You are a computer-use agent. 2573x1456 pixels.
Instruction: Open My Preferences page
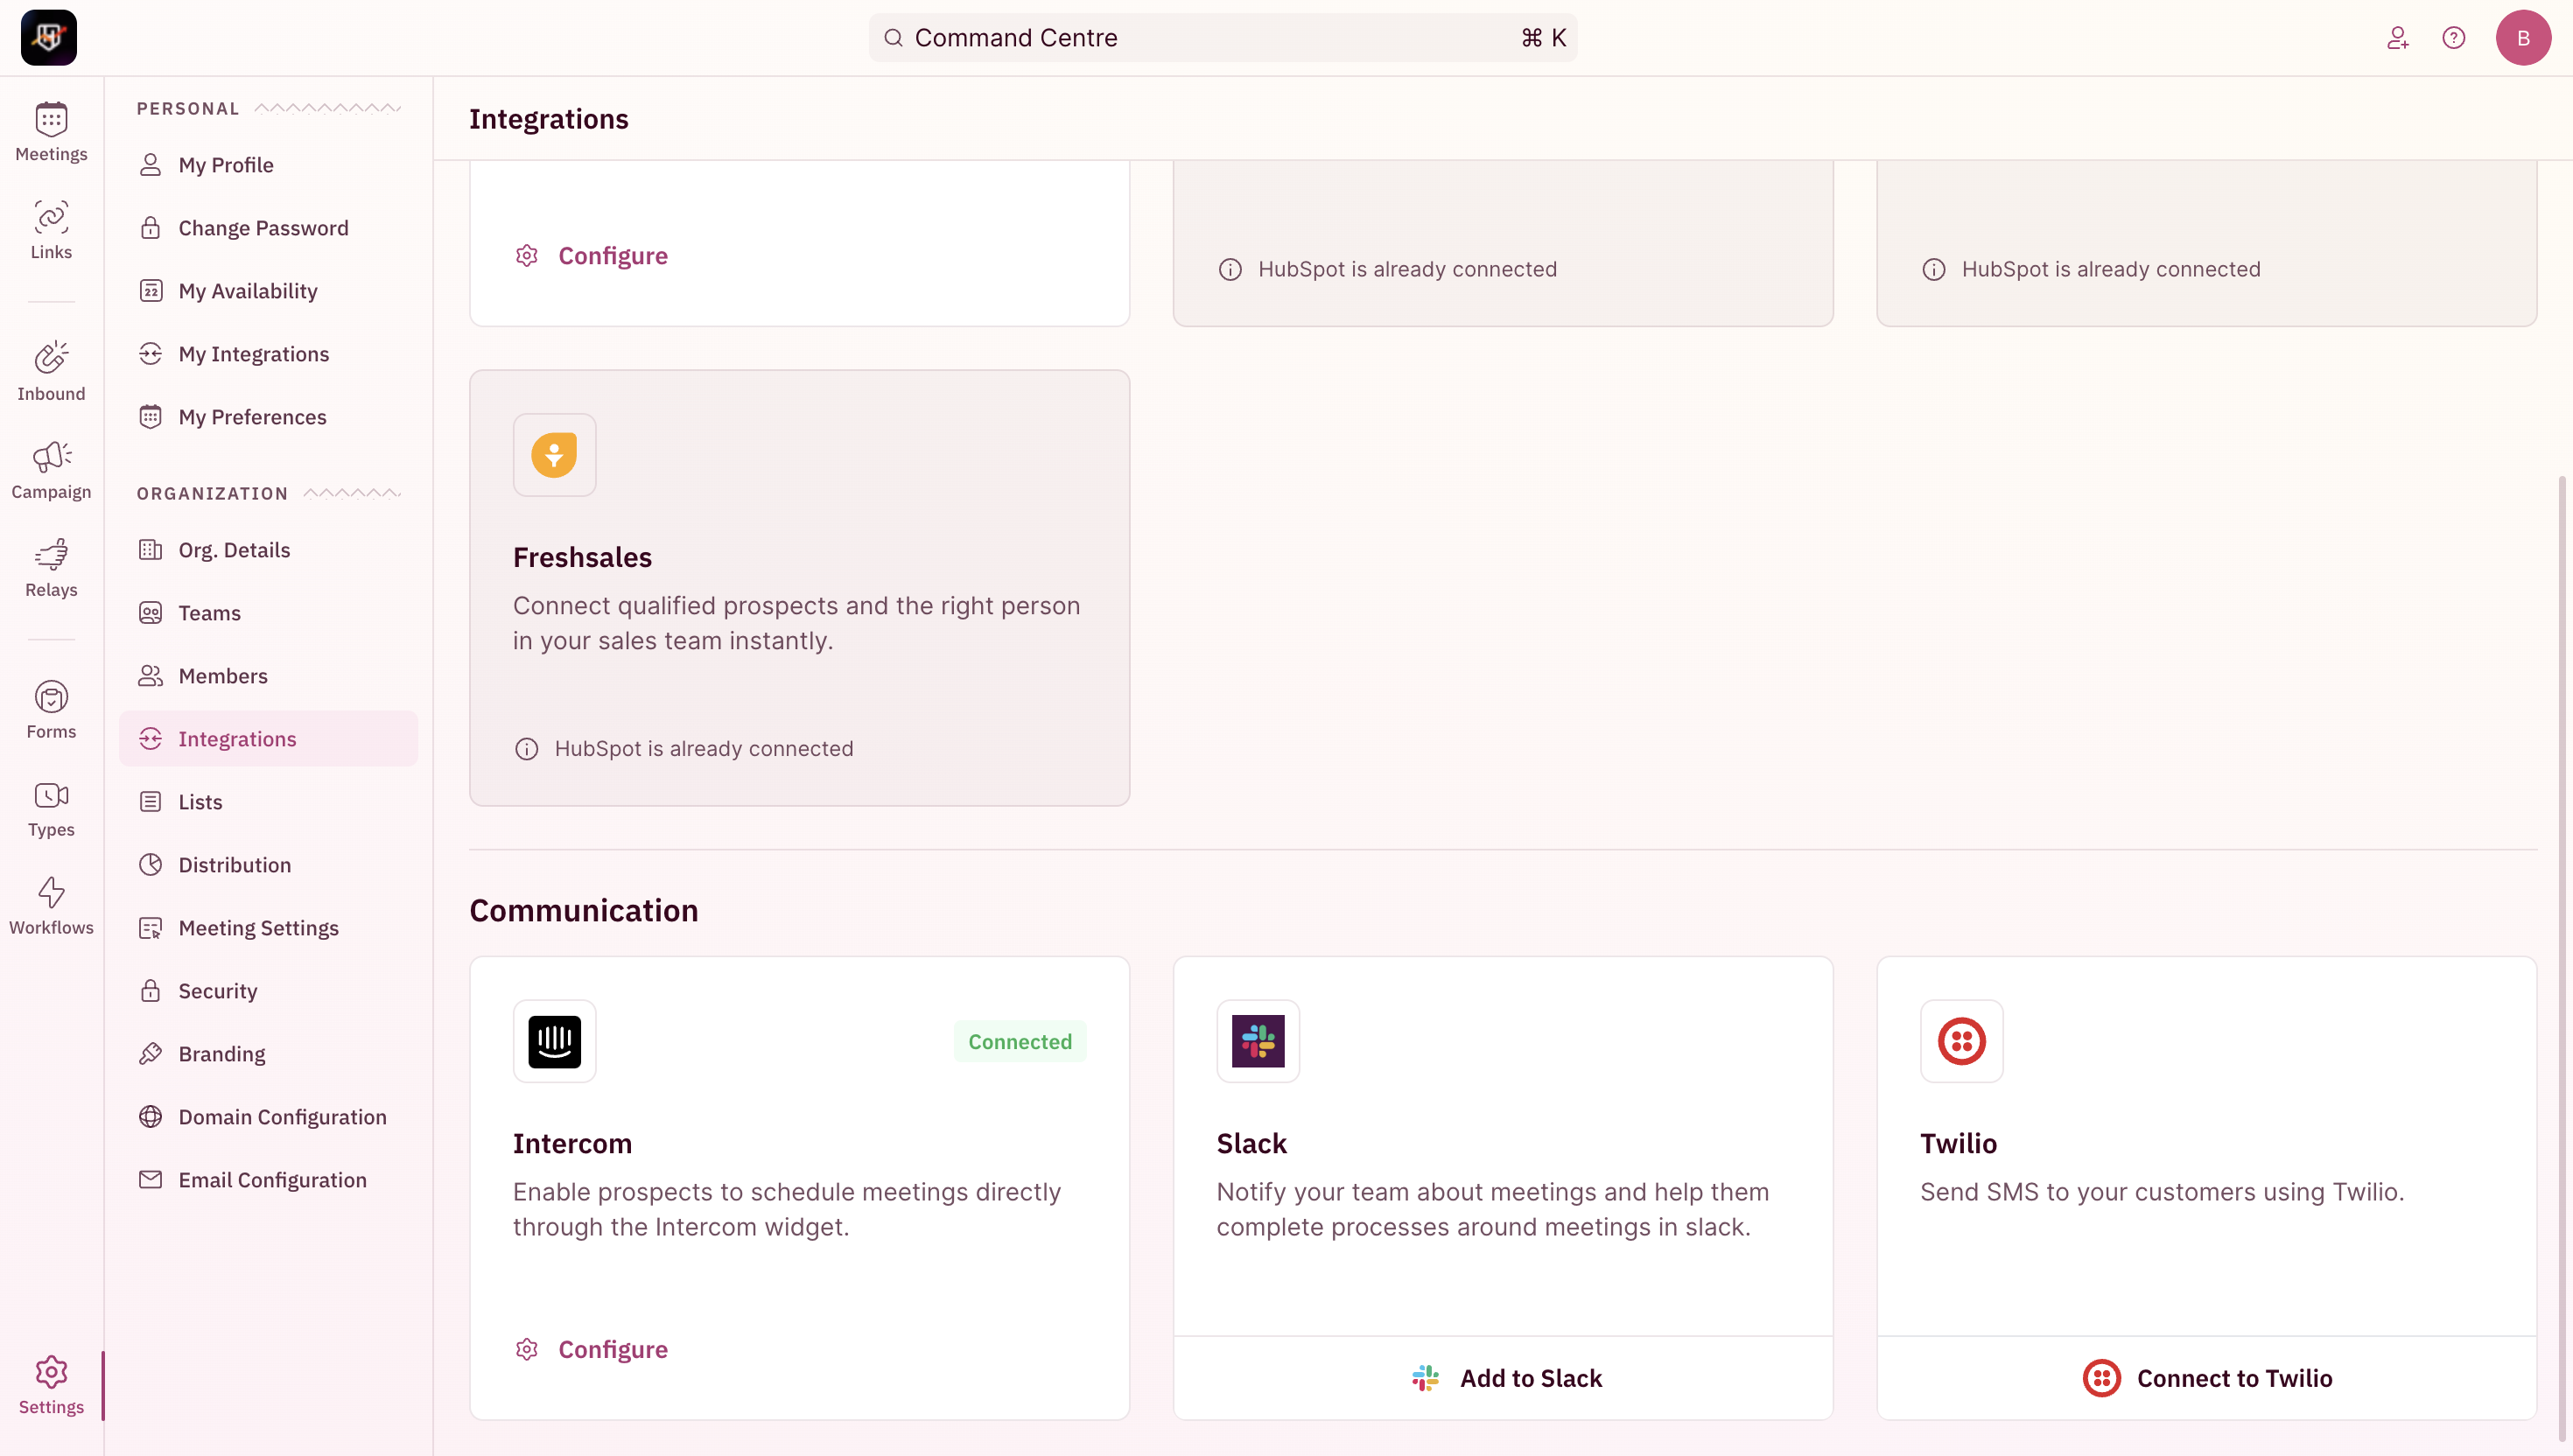pyautogui.click(x=268, y=417)
